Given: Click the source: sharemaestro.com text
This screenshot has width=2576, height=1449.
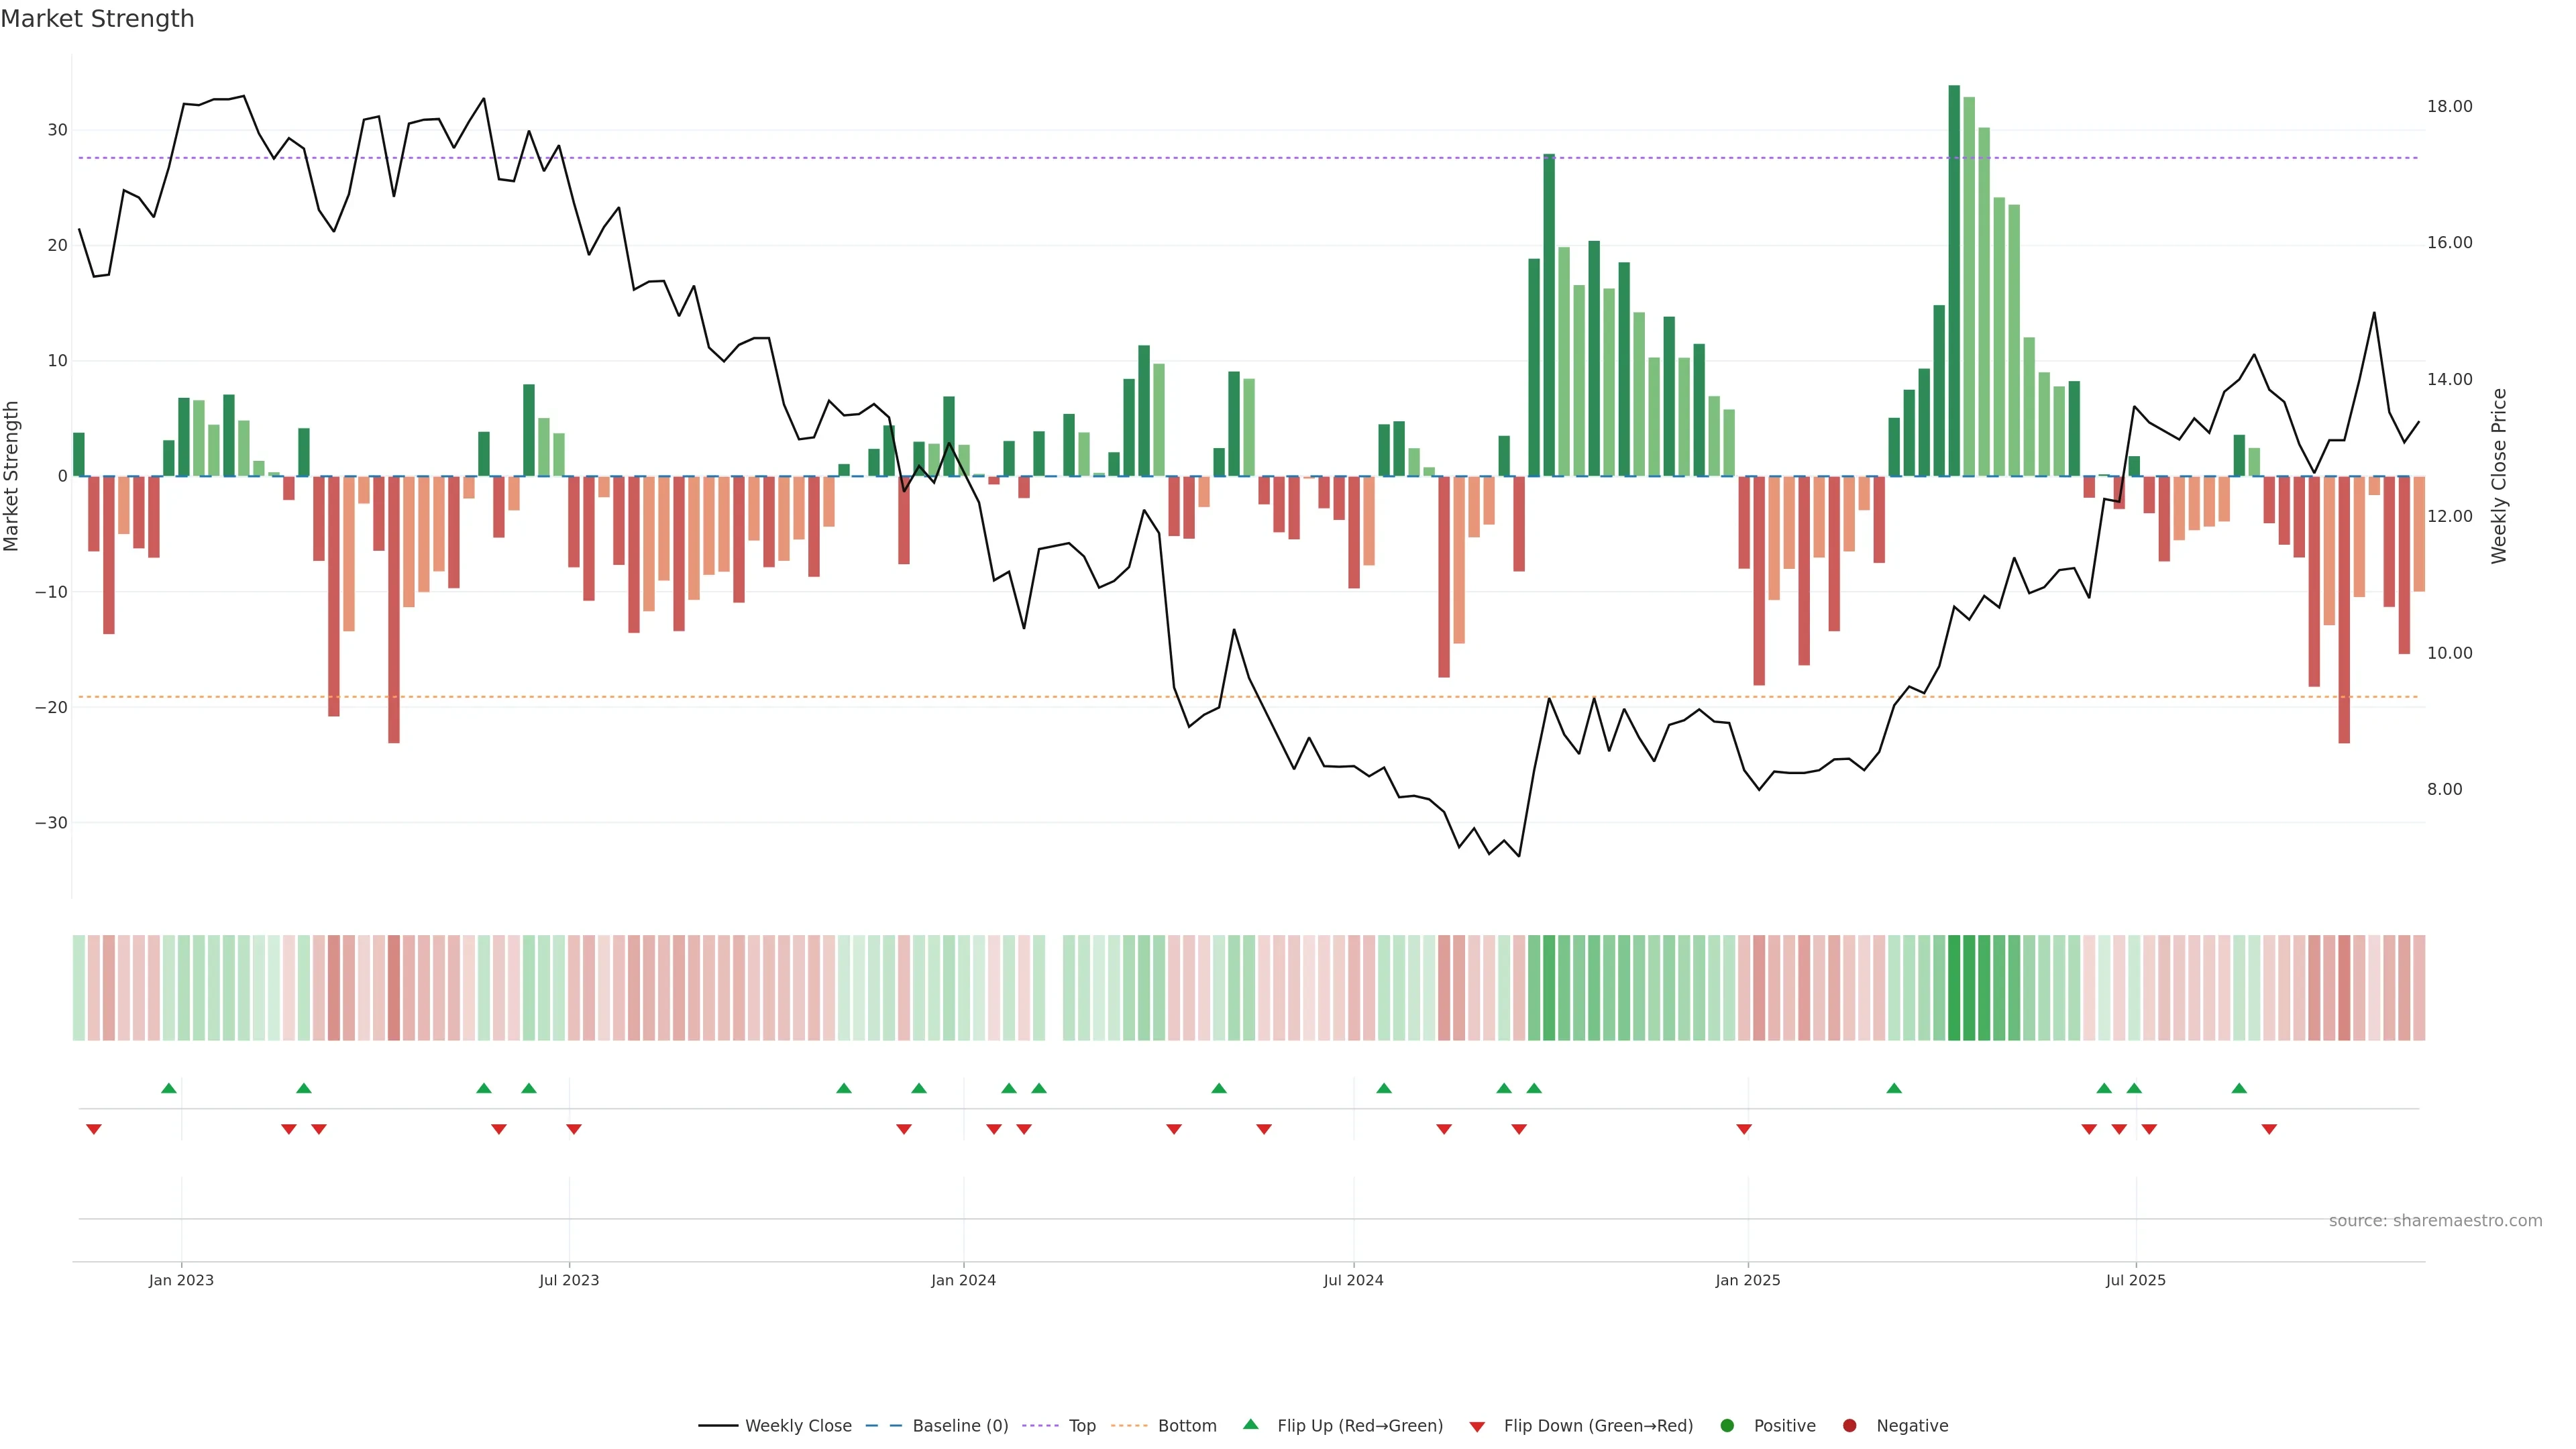Looking at the screenshot, I should click(2435, 1221).
